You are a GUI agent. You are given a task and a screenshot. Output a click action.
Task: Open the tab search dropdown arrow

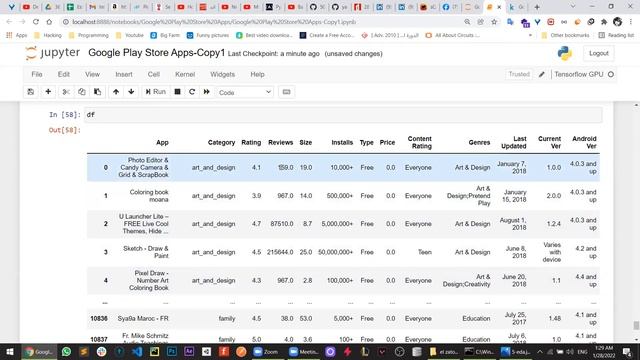(573, 7)
